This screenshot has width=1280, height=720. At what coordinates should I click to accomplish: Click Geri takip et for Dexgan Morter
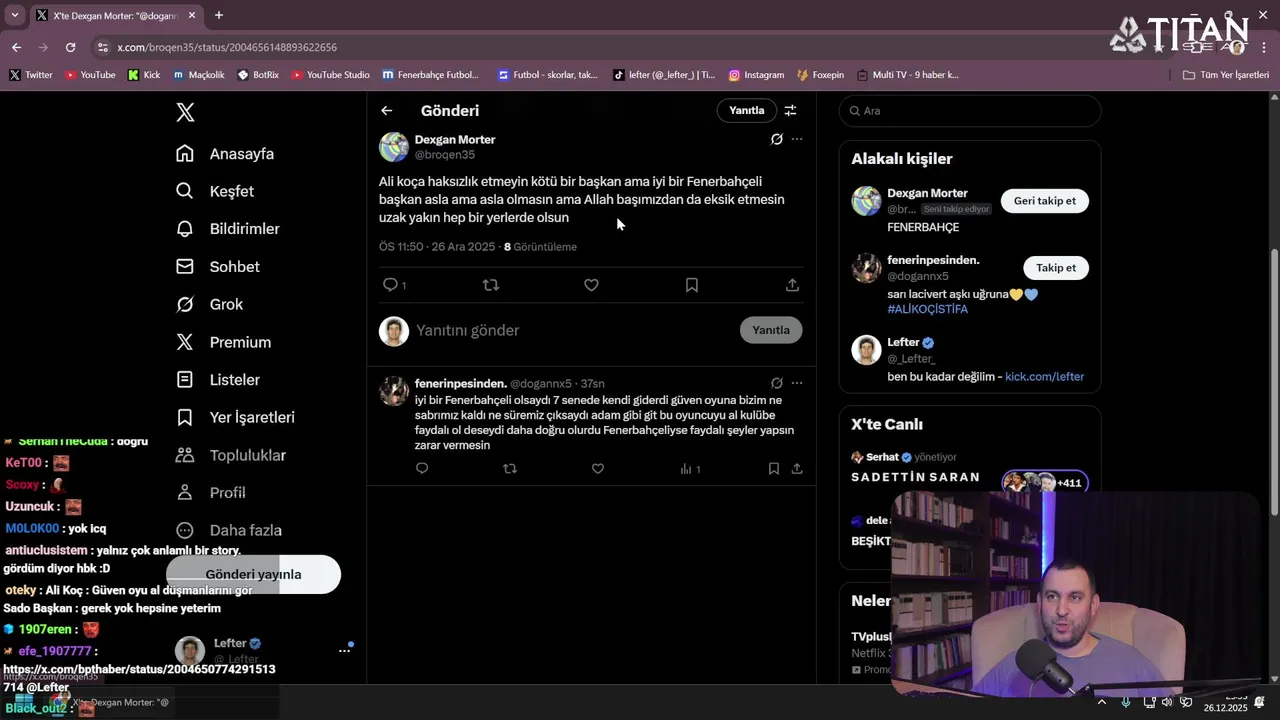pos(1045,201)
